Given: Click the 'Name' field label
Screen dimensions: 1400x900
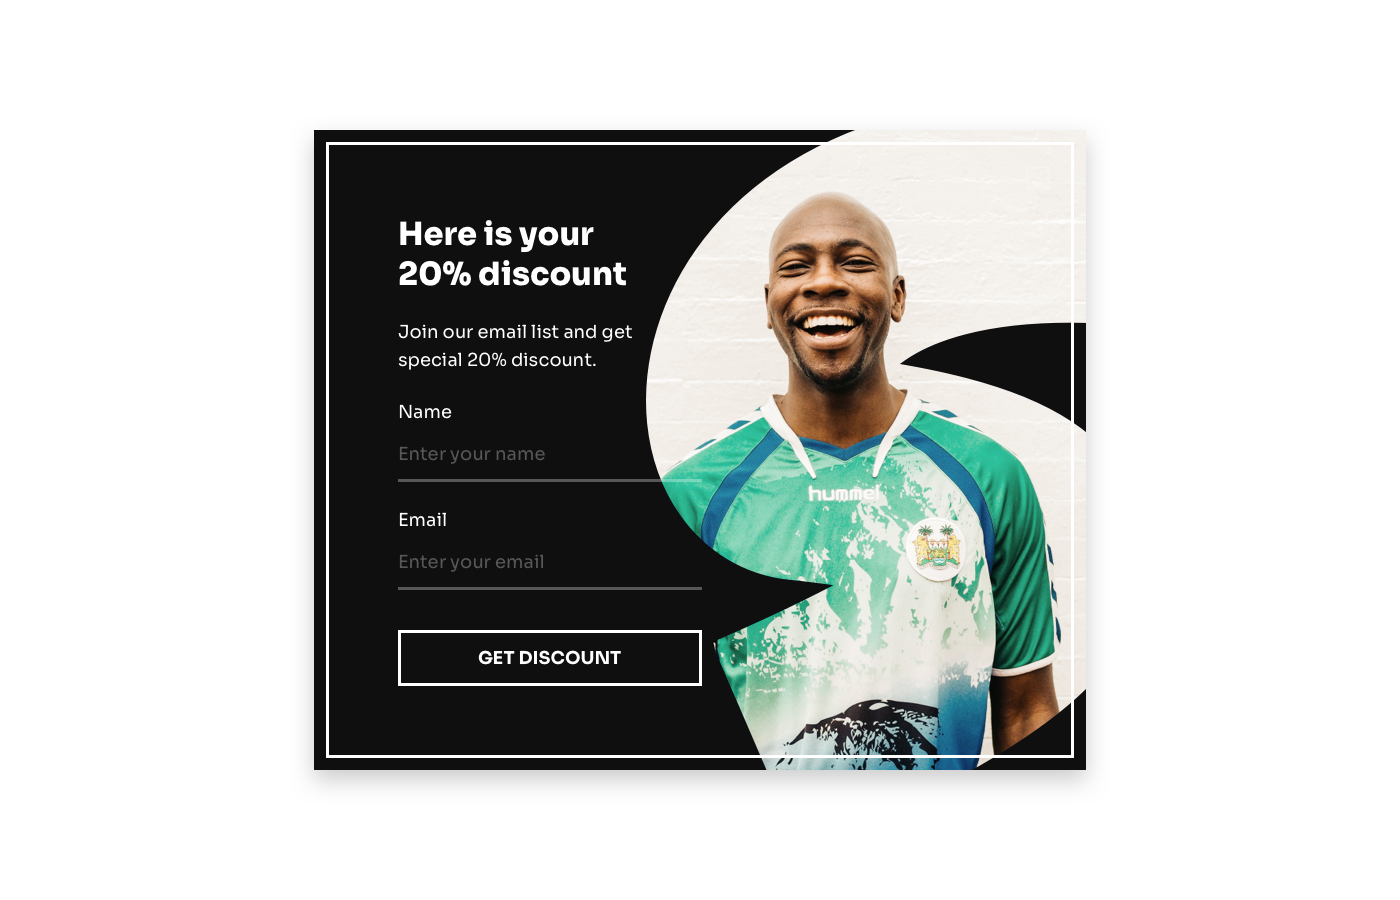Looking at the screenshot, I should pyautogui.click(x=425, y=412).
